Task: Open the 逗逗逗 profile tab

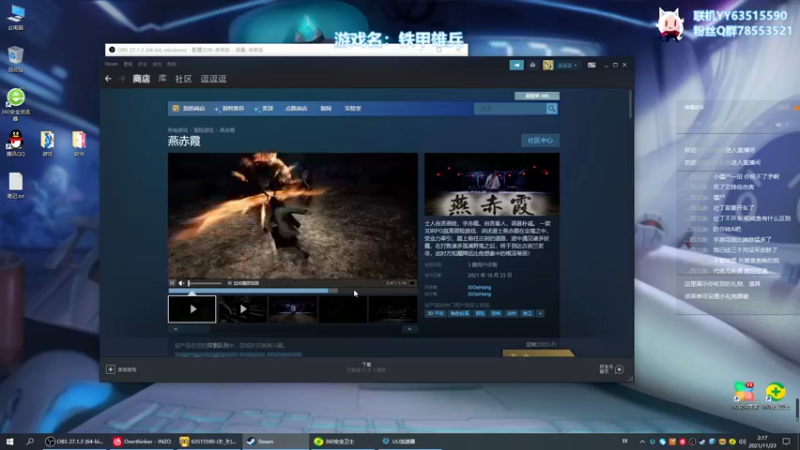Action: (213, 79)
